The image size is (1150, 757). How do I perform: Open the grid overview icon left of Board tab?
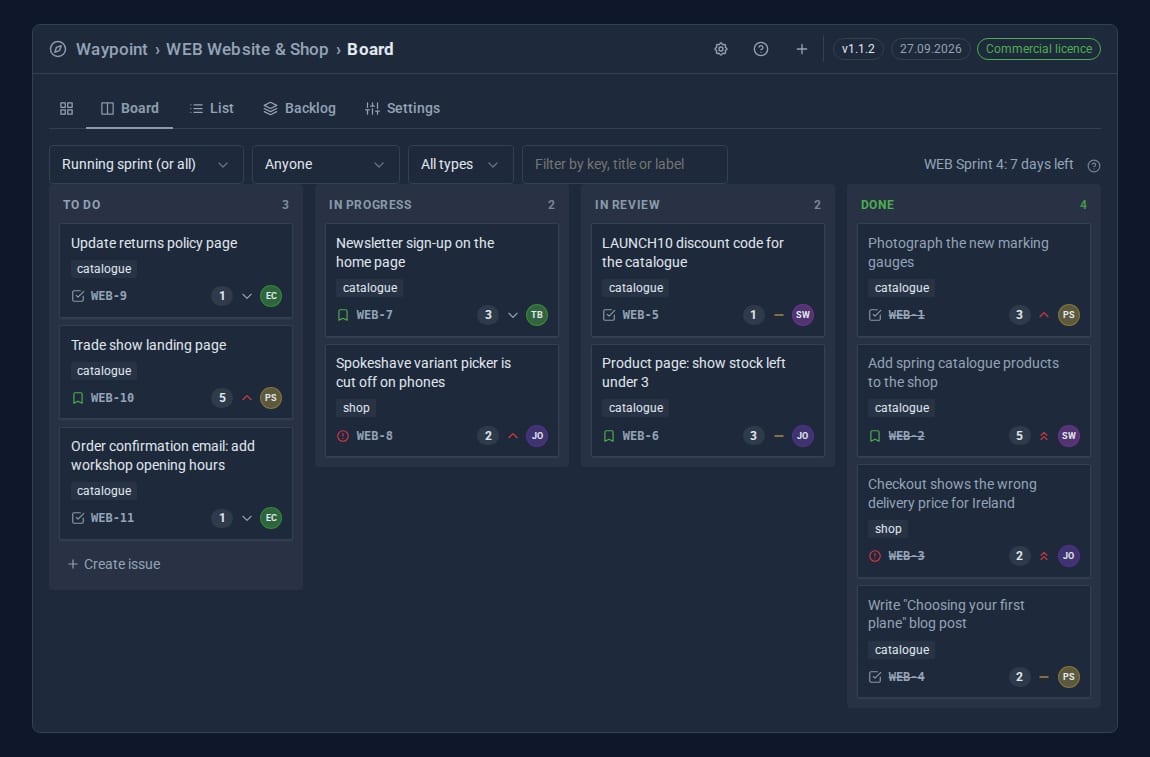click(67, 109)
